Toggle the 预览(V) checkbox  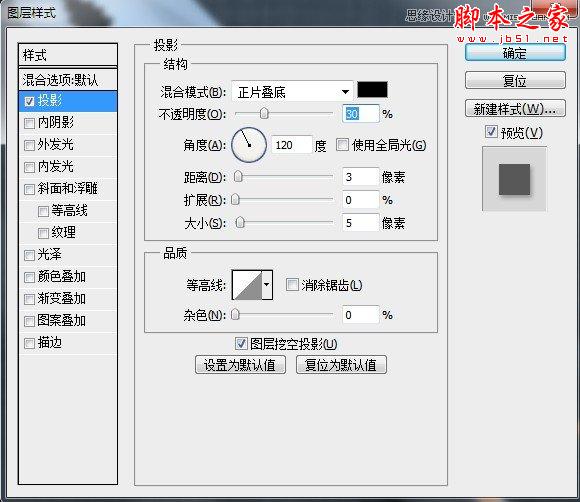[x=491, y=131]
